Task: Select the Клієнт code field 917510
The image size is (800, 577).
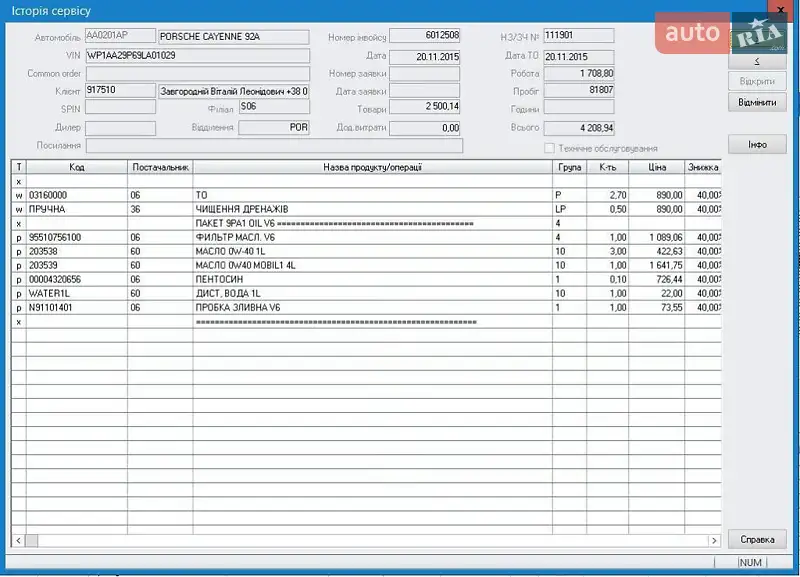Action: coord(120,91)
